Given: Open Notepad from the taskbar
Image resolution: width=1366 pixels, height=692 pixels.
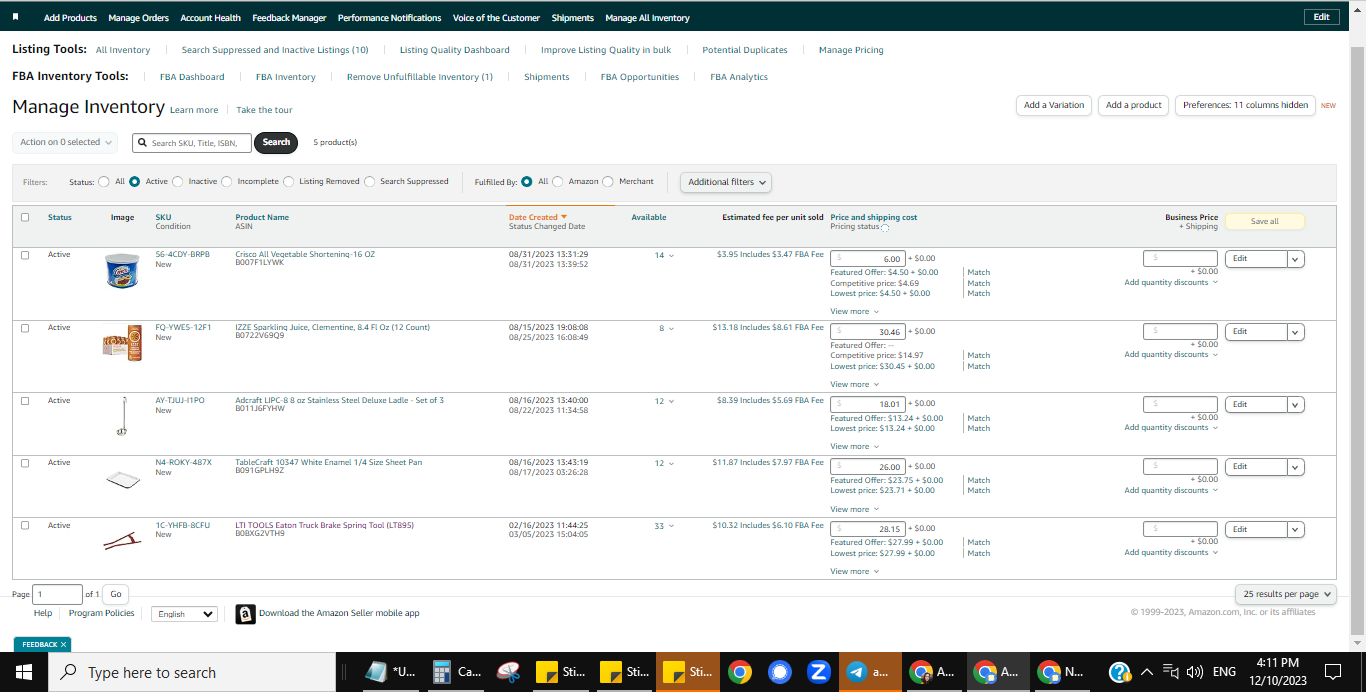Looking at the screenshot, I should pos(392,672).
